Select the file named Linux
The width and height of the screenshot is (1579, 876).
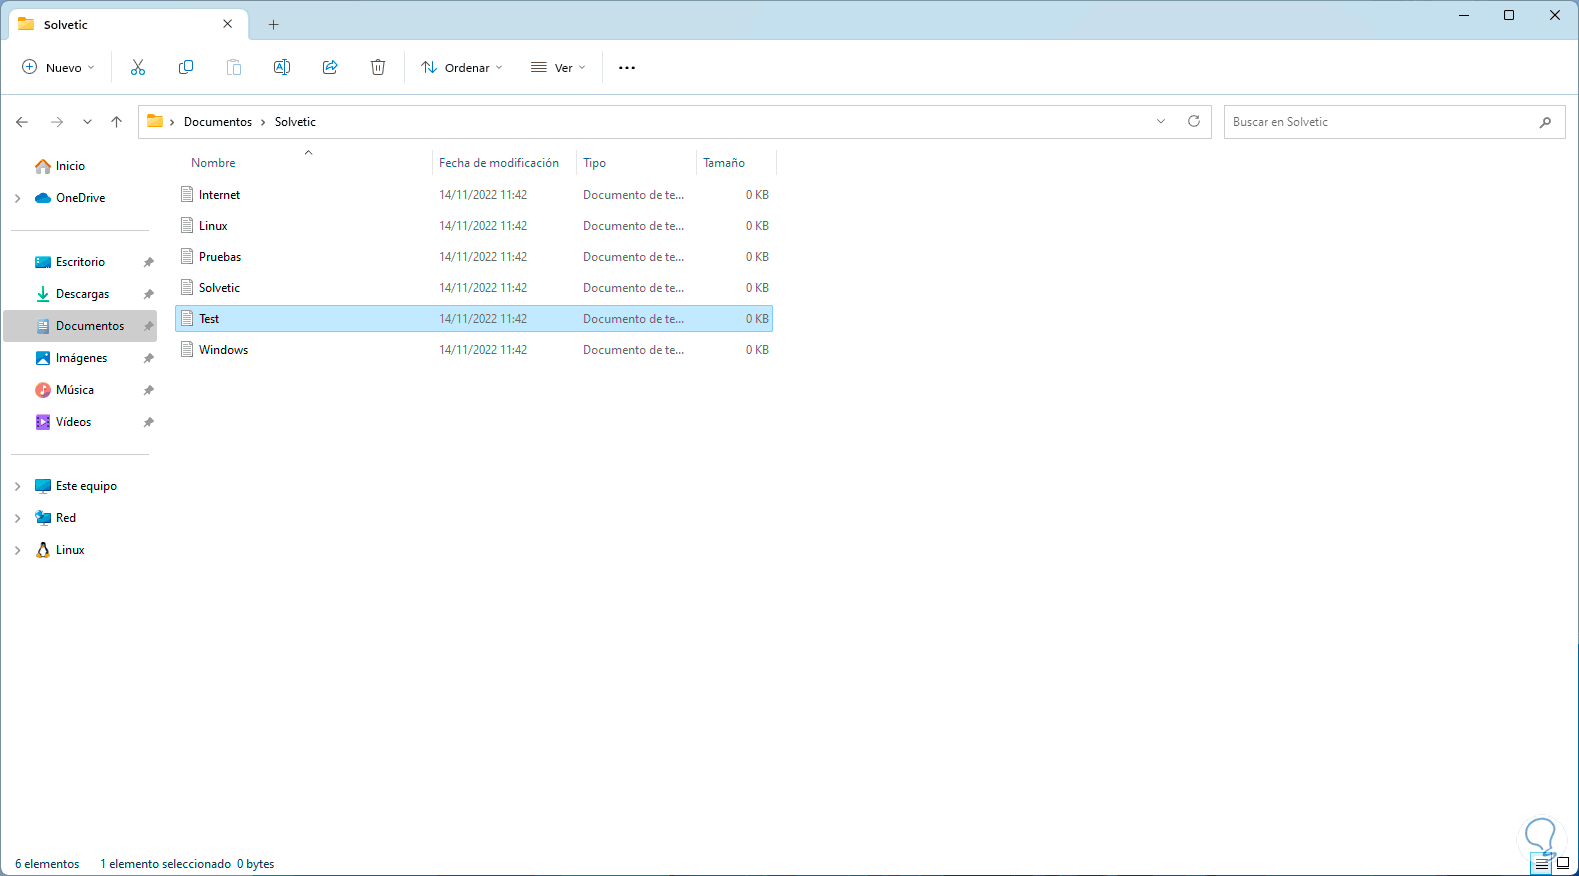474,225
